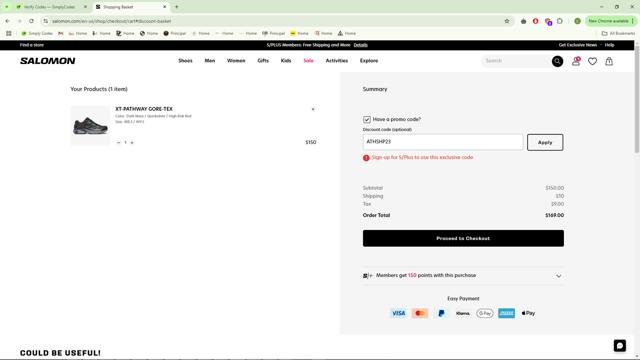The height and width of the screenshot is (360, 640).
Task: Open Help link in top bar
Action: [609, 45]
